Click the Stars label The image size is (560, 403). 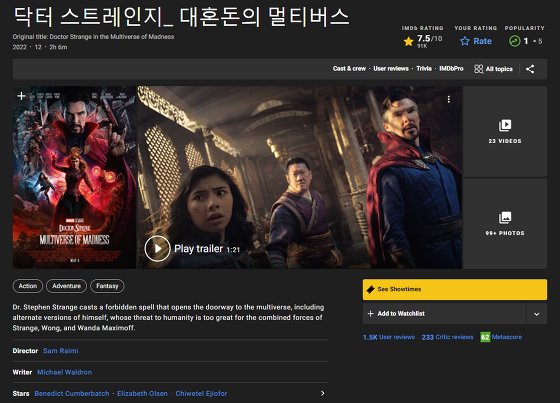pyautogui.click(x=21, y=393)
